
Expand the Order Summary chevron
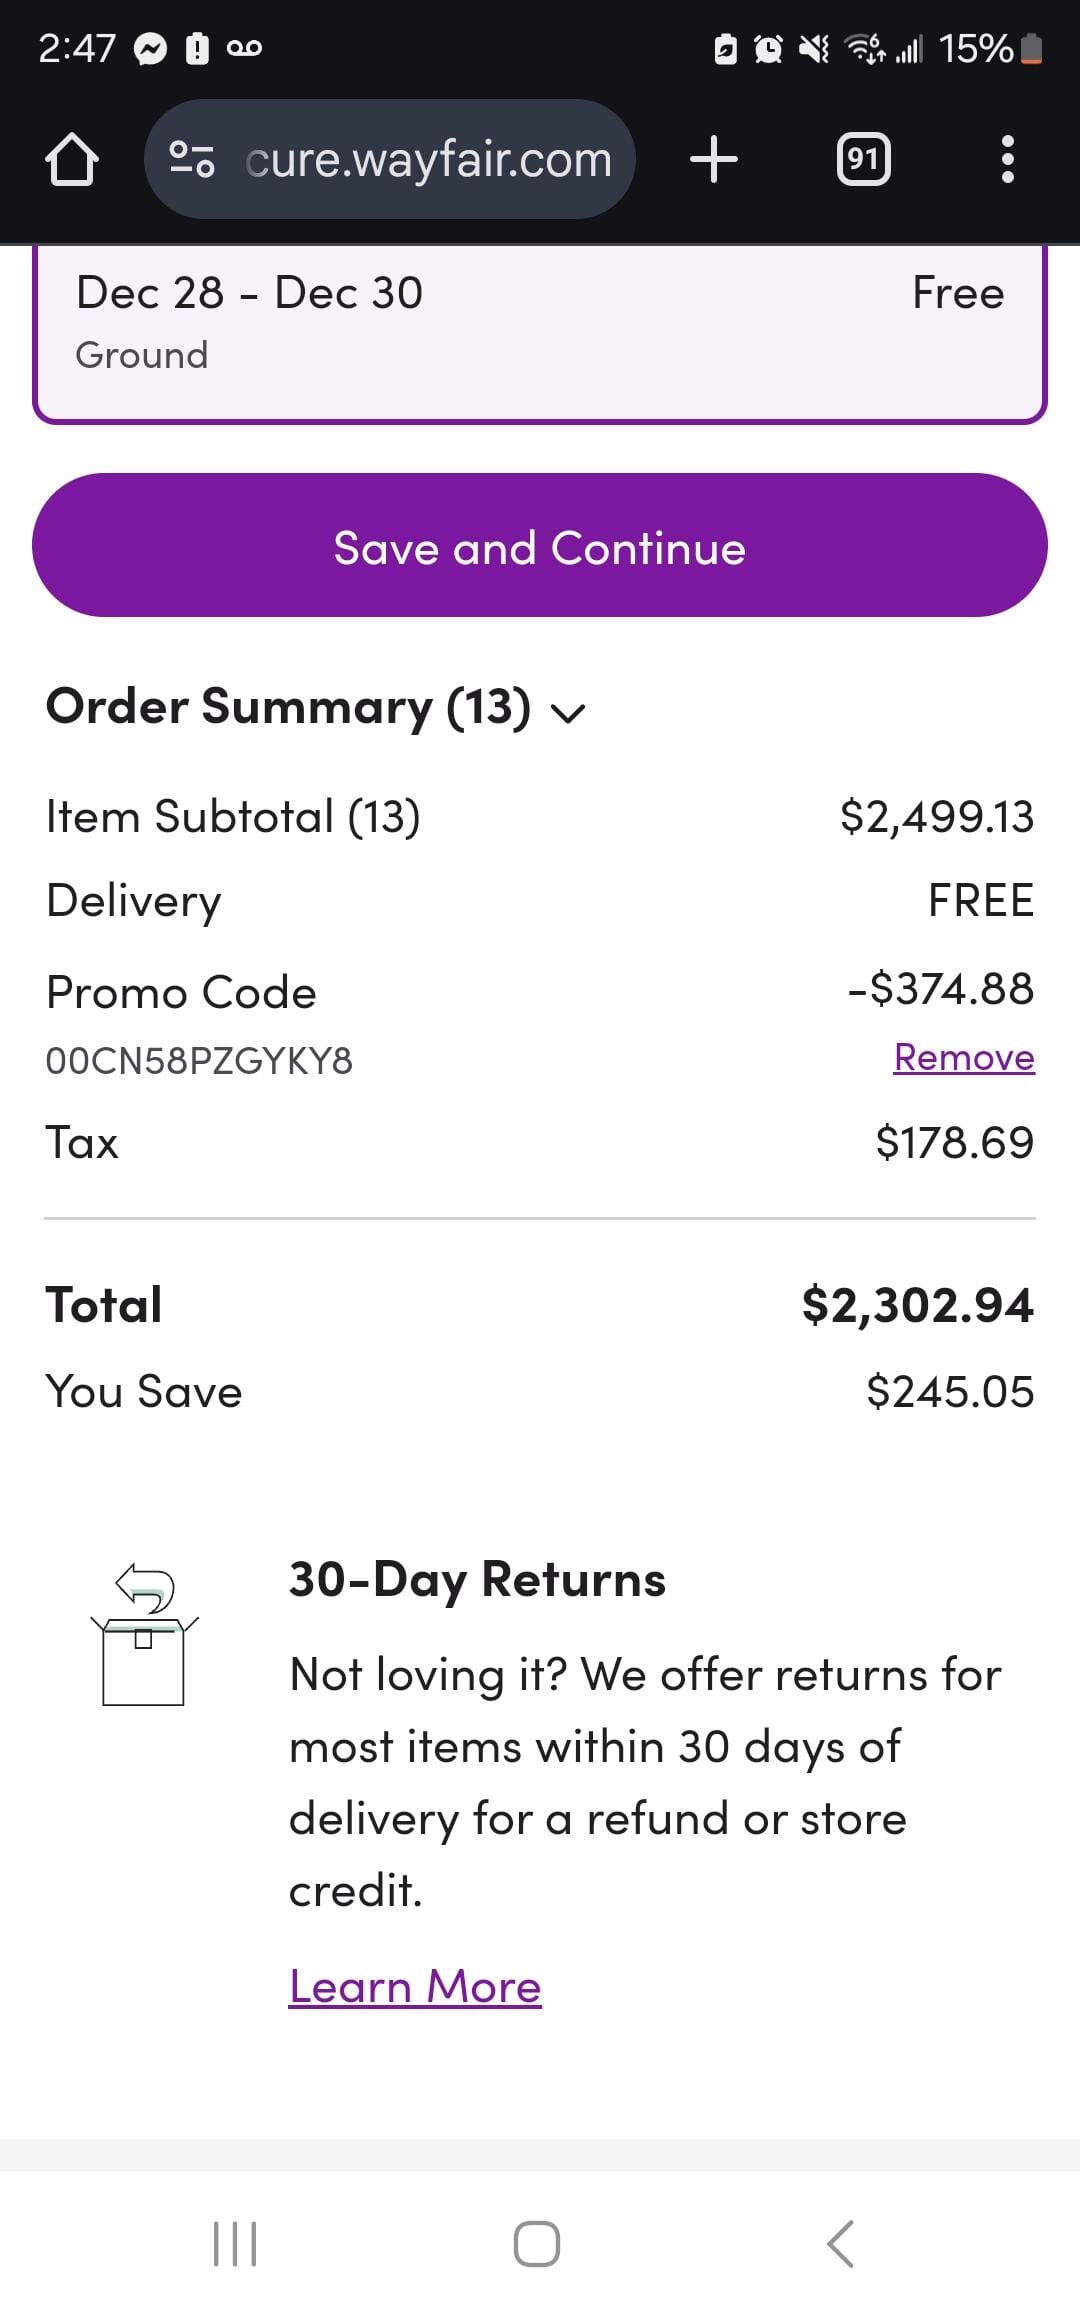coord(569,712)
